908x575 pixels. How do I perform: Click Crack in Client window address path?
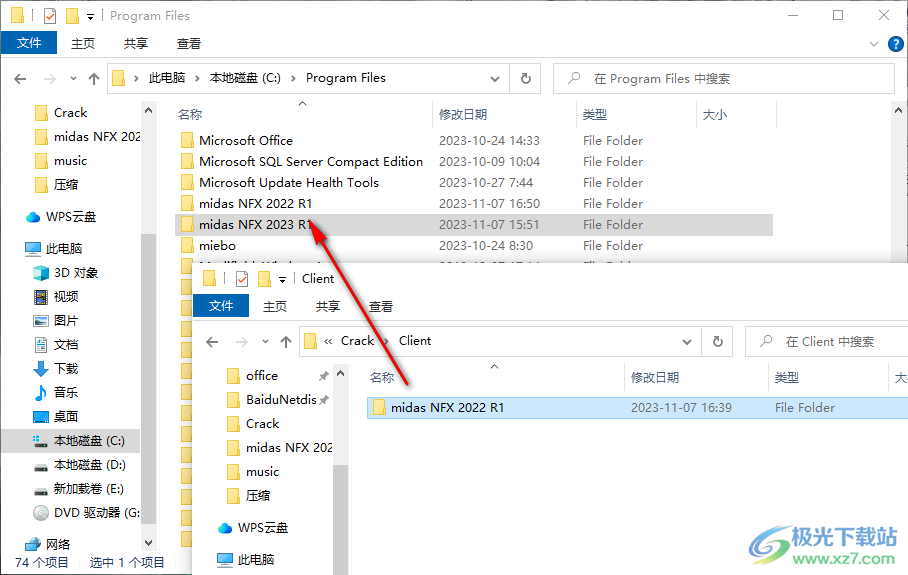tap(357, 341)
